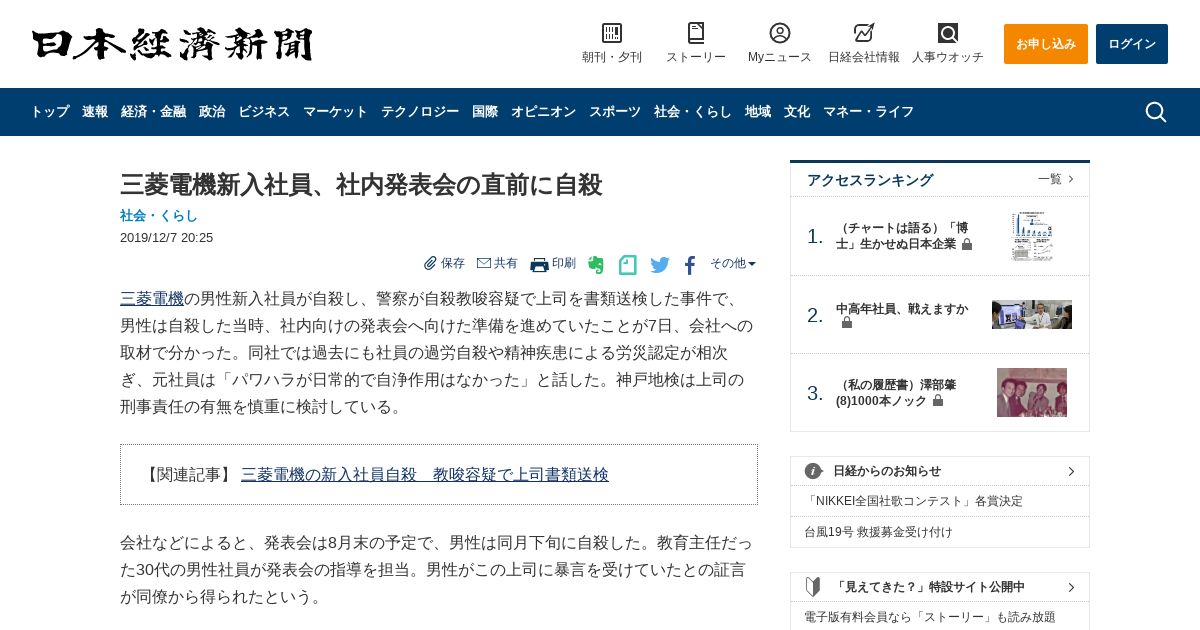The height and width of the screenshot is (630, 1200).
Task: Click the info icon beside 日経からのお知らせ
Action: (x=814, y=471)
